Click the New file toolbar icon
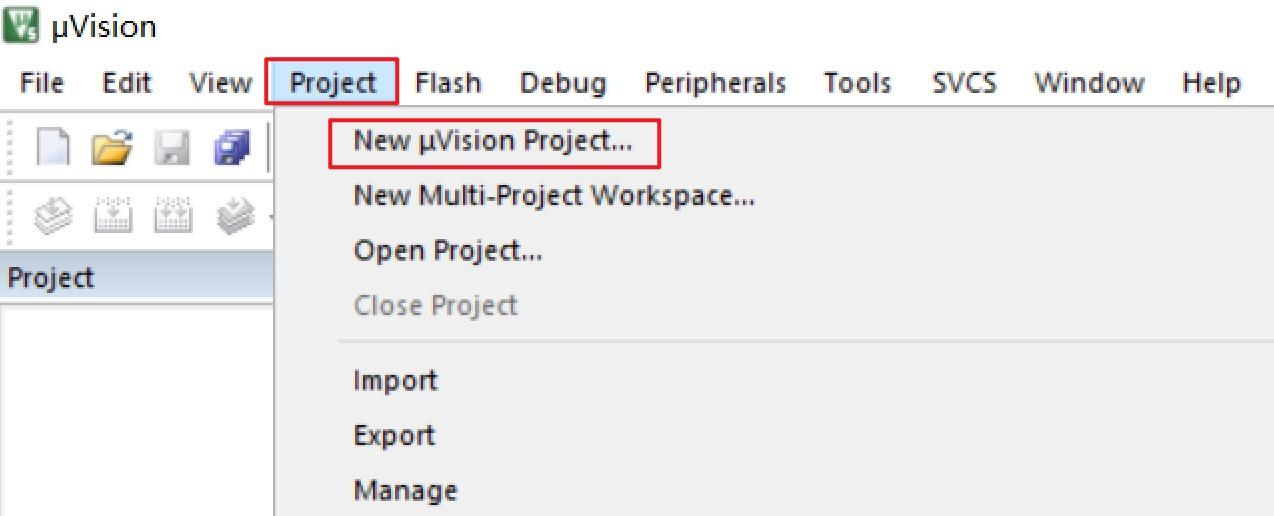1274x516 pixels. [x=54, y=146]
